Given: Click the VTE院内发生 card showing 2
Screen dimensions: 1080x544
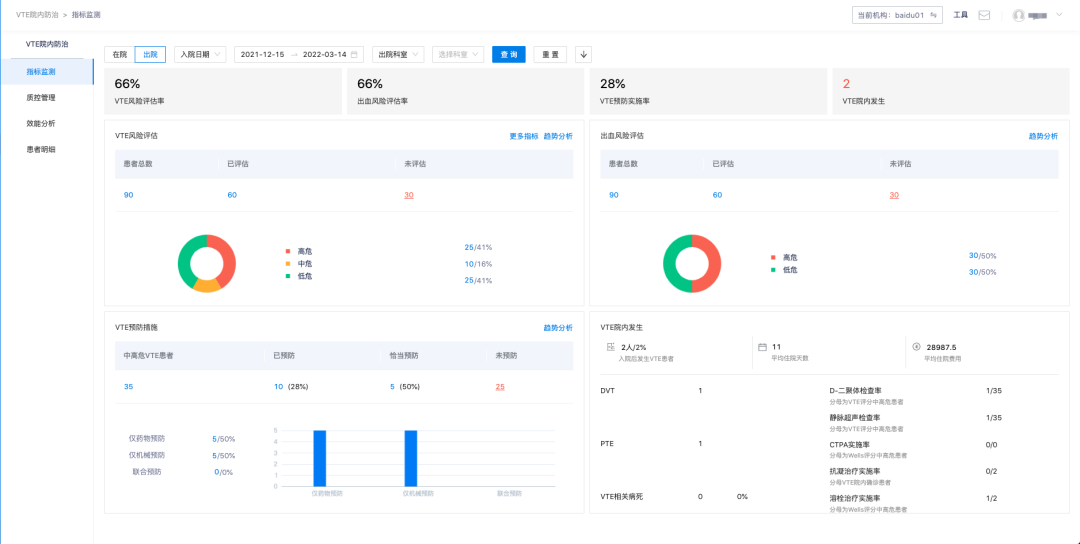Looking at the screenshot, I should (x=951, y=92).
